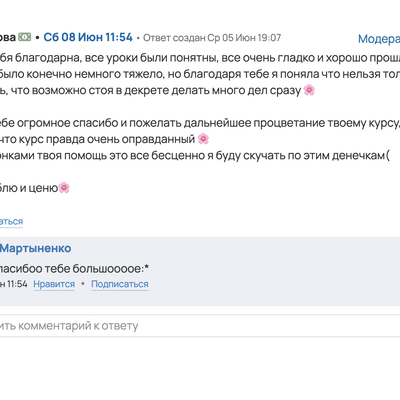Viewport: 400px width, 400px height.
Task: Click the flower emoji after "дел сразу"
Action: pyautogui.click(x=309, y=90)
